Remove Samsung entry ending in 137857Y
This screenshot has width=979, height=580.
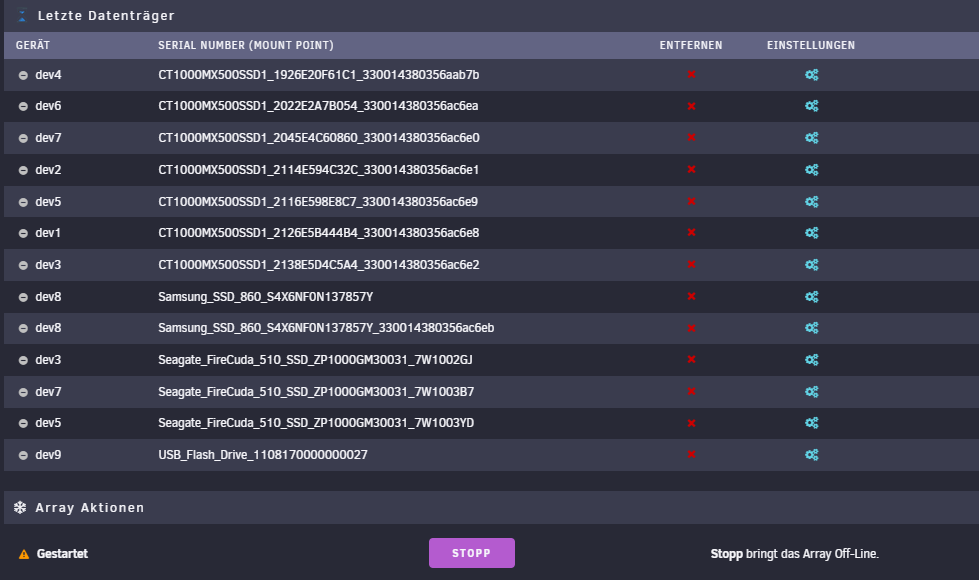pos(691,296)
